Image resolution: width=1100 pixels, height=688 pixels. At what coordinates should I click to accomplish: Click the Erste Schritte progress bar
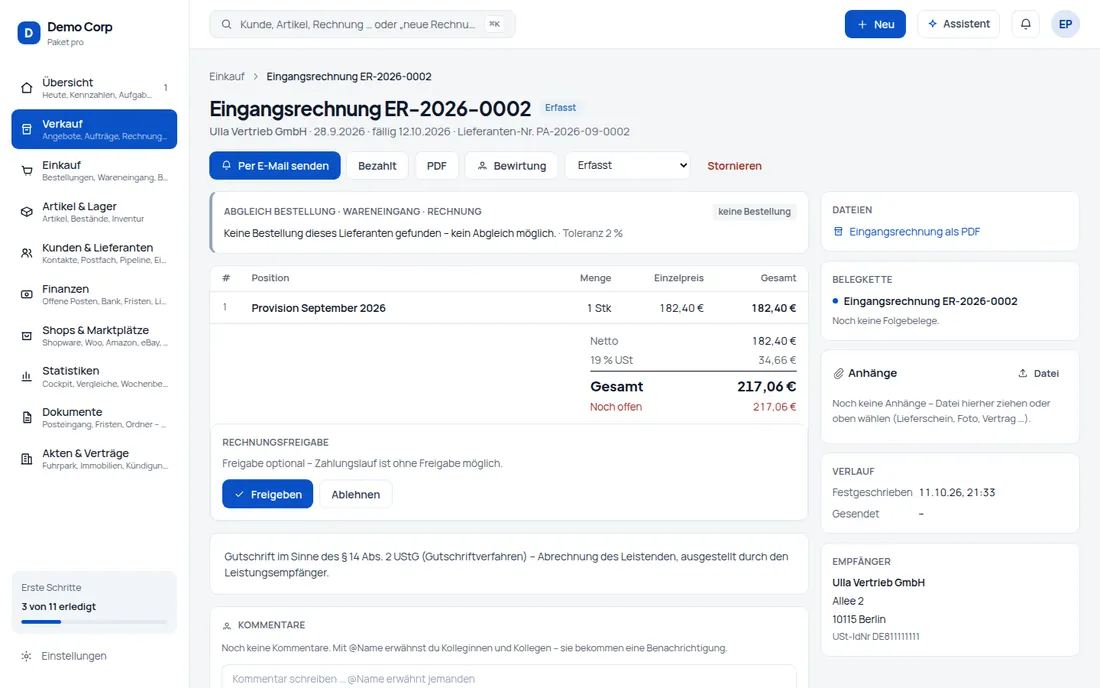tap(94, 622)
